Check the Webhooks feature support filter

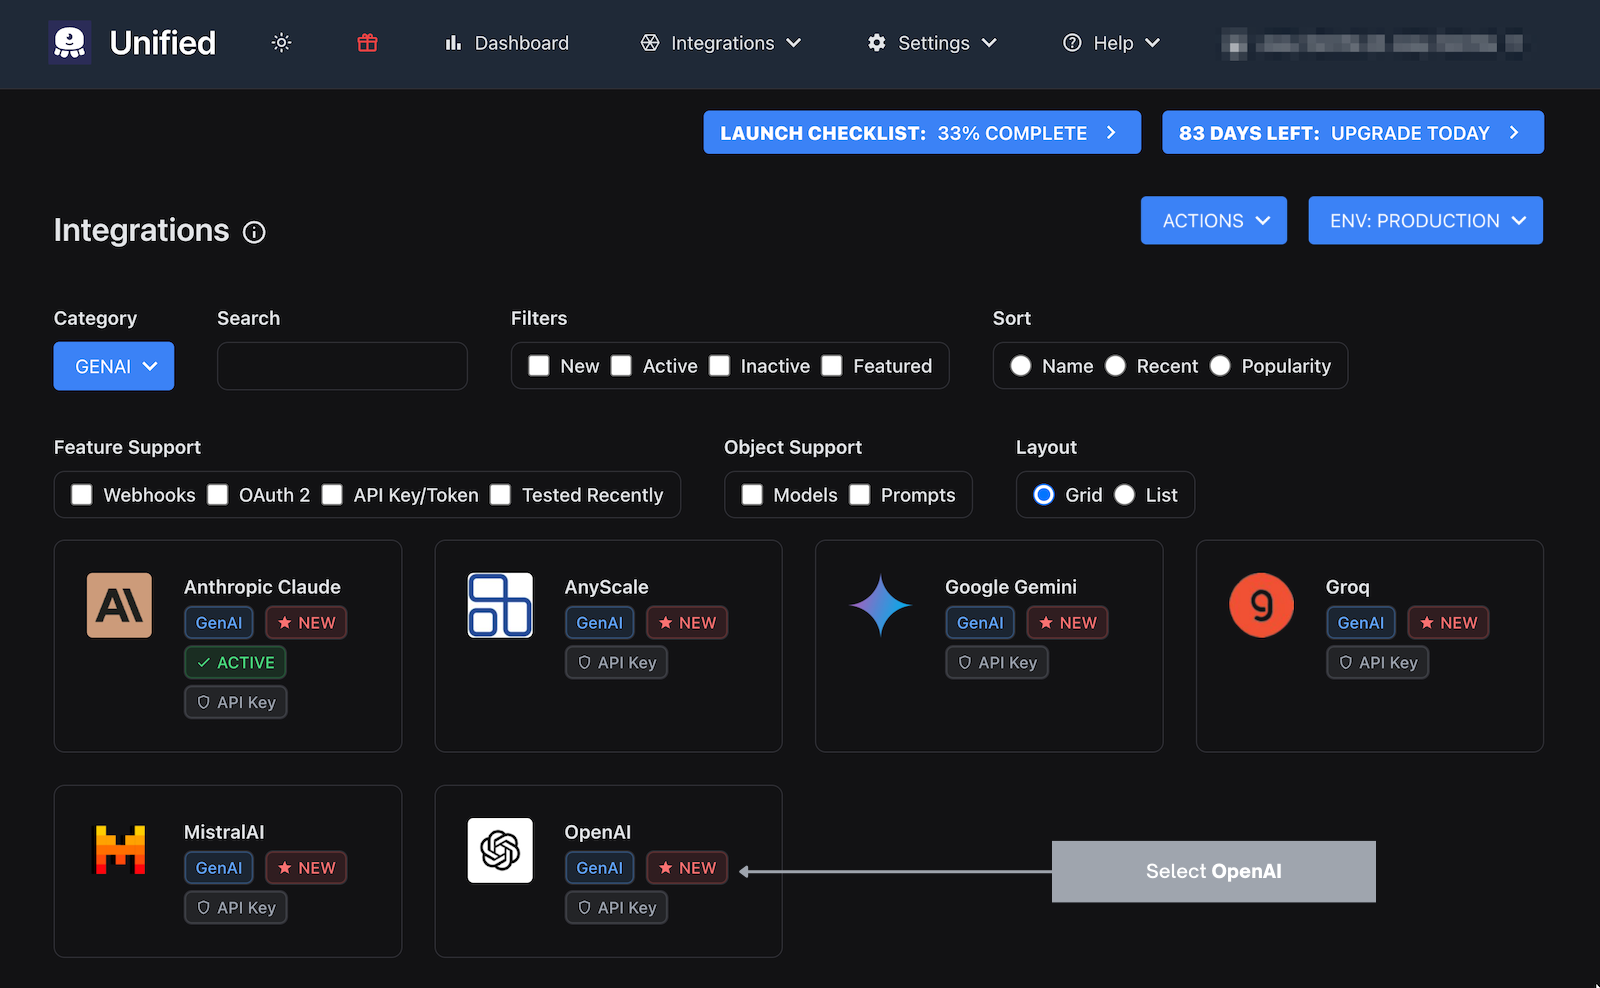click(x=81, y=494)
